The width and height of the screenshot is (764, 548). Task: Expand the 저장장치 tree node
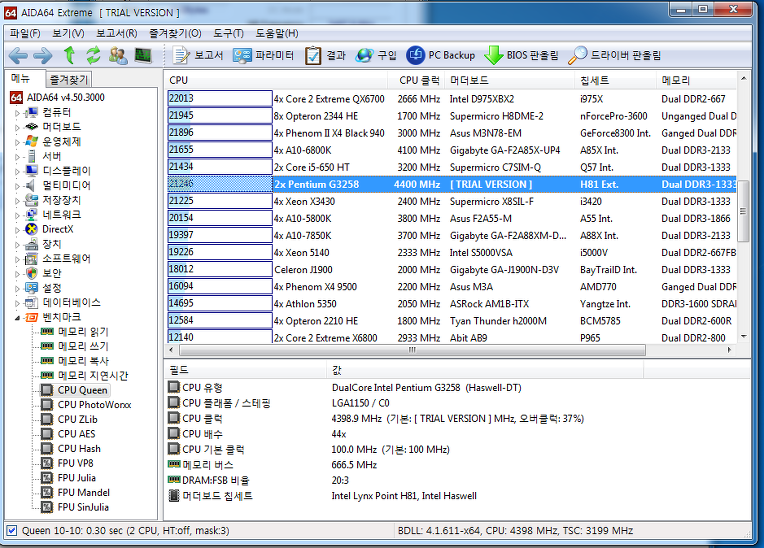pos(17,201)
